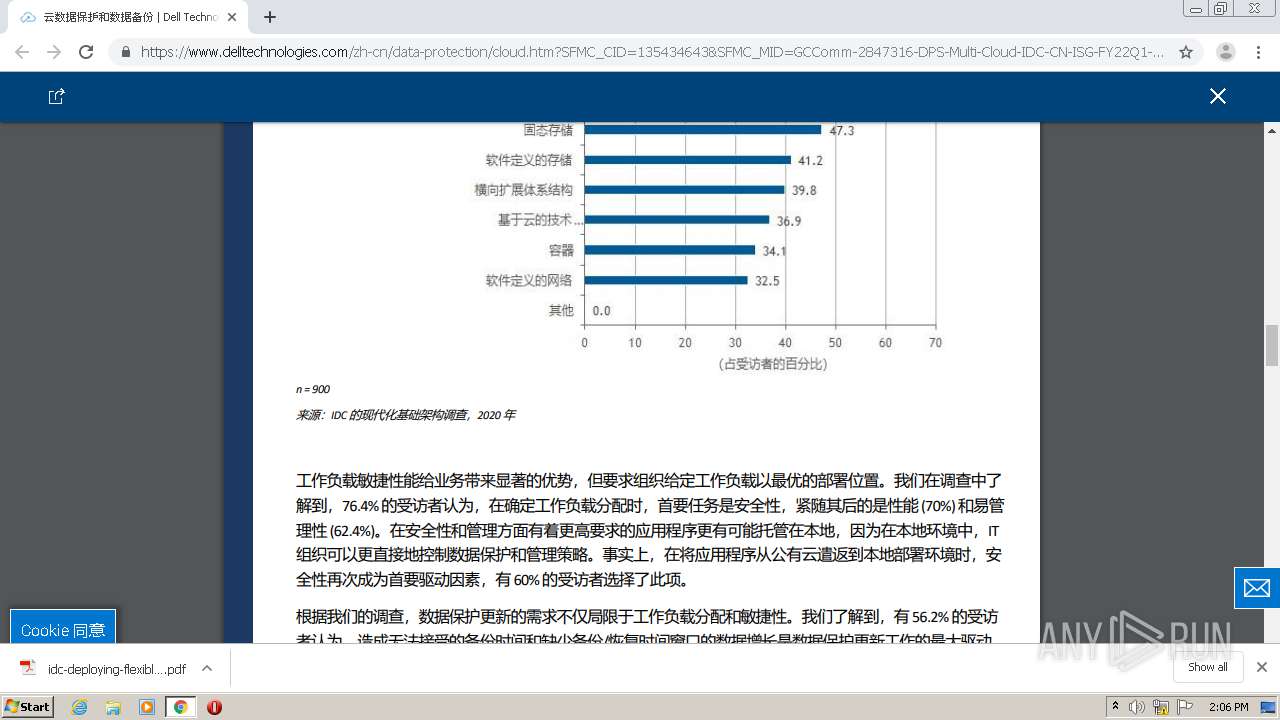The width and height of the screenshot is (1280, 720).
Task: Click the axis caption (占受访者的百分比)
Action: click(x=772, y=364)
